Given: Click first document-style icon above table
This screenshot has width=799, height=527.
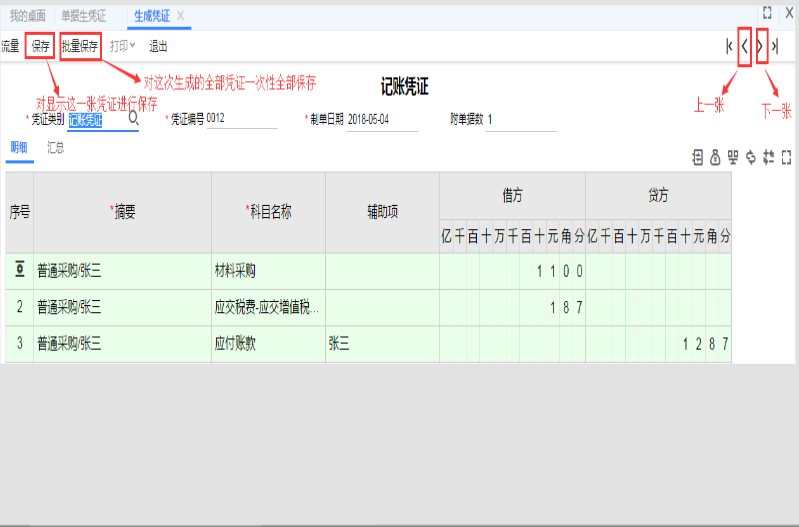Looking at the screenshot, I should [x=698, y=157].
